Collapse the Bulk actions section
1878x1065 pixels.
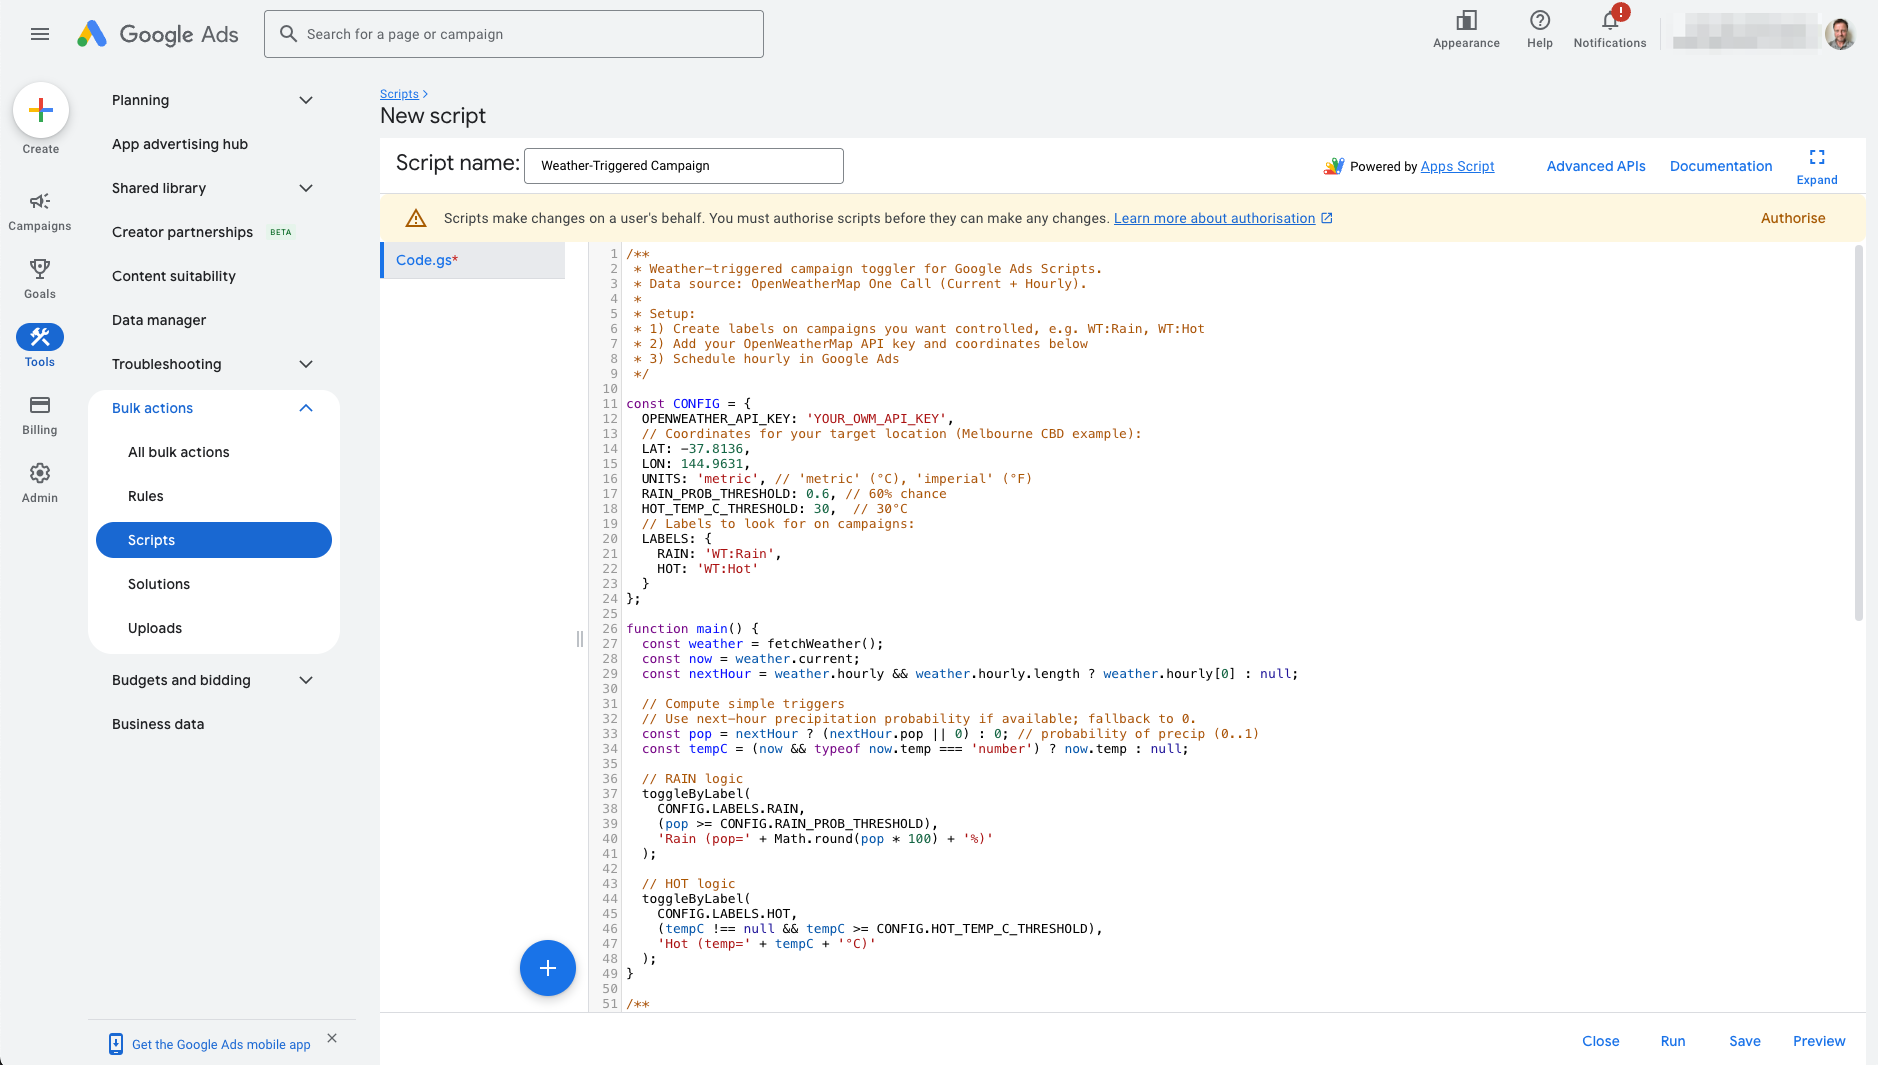(306, 408)
